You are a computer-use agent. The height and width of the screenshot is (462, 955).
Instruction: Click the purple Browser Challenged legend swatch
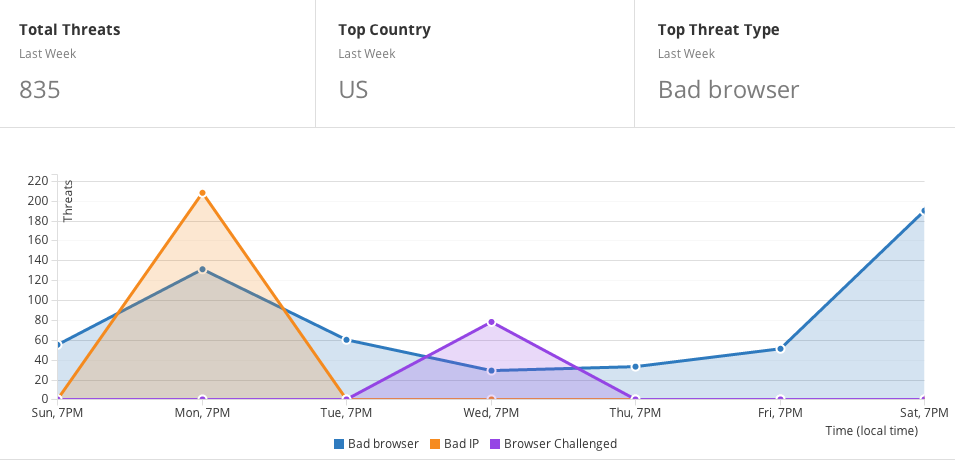[x=495, y=444]
